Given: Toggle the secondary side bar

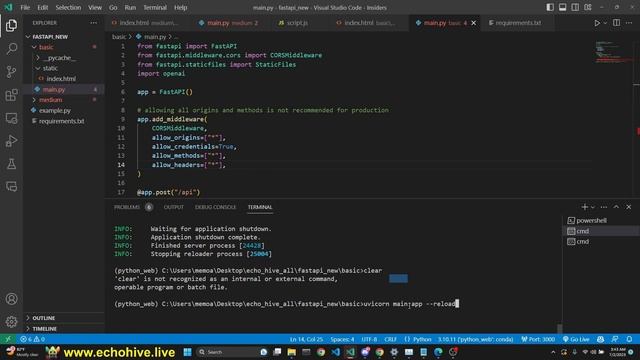Looking at the screenshot, I should [x=575, y=7].
